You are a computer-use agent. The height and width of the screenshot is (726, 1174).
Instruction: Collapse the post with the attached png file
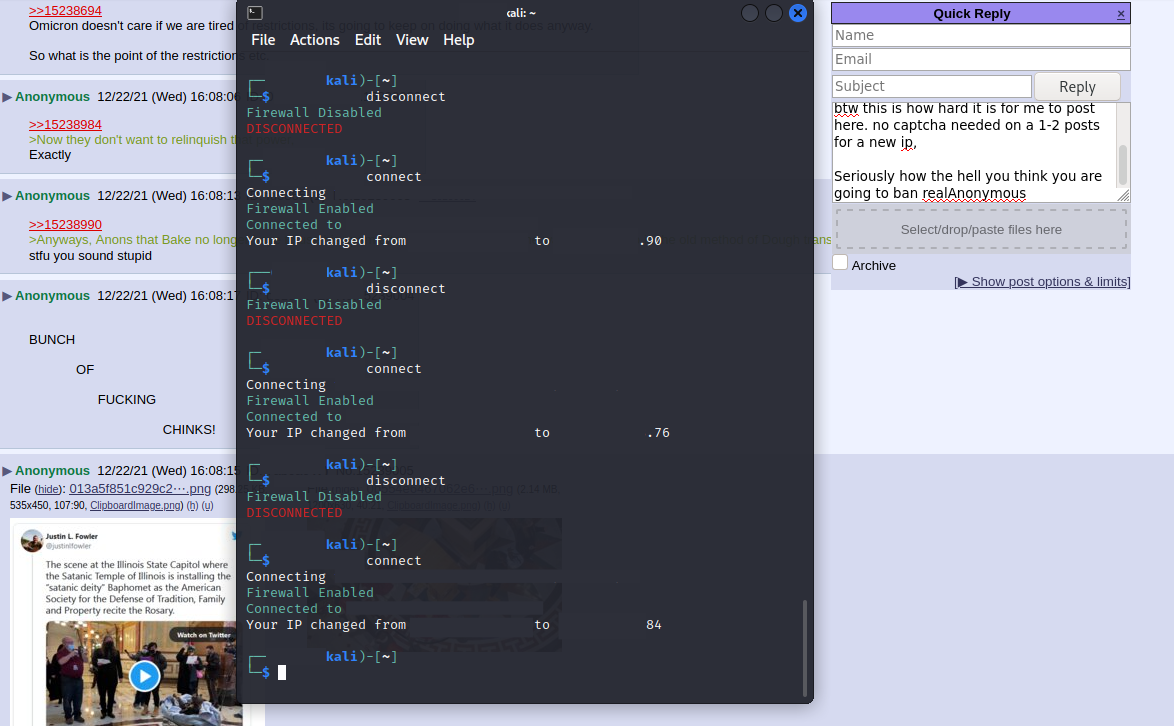click(7, 472)
